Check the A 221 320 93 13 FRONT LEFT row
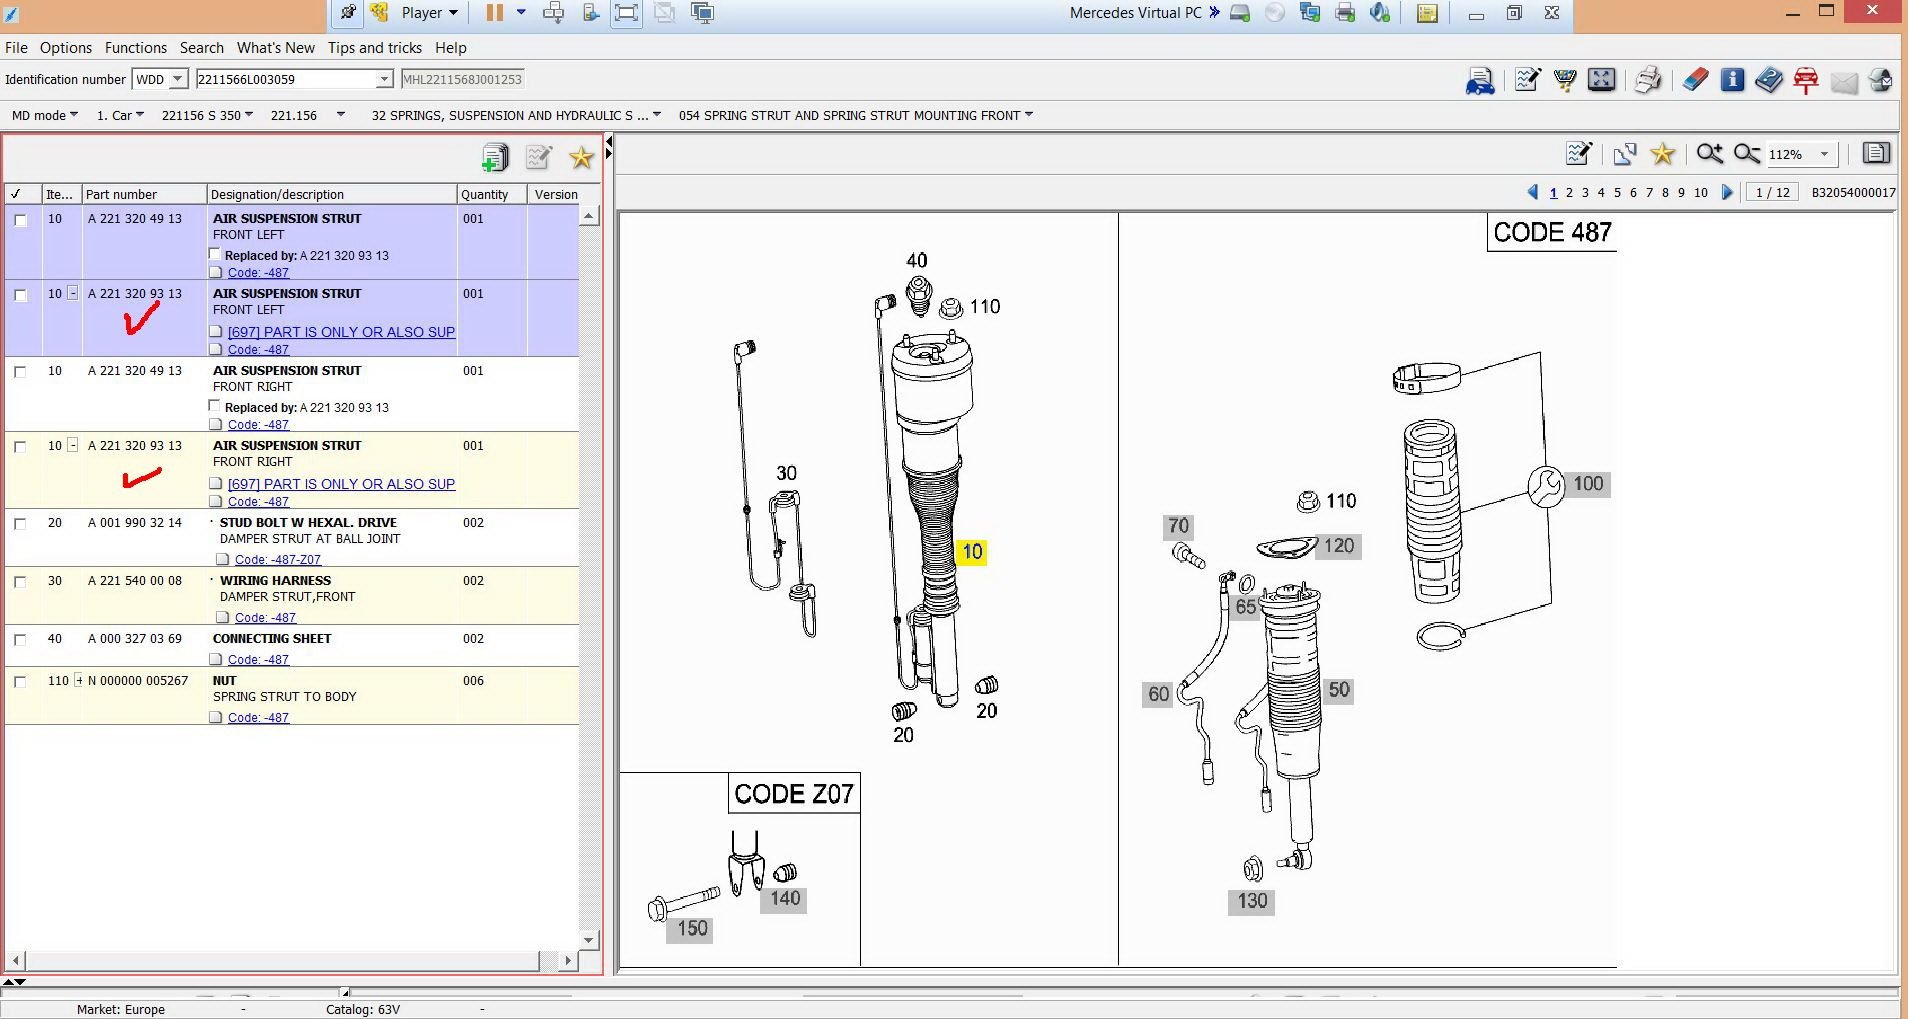The height and width of the screenshot is (1019, 1908). click(x=20, y=295)
